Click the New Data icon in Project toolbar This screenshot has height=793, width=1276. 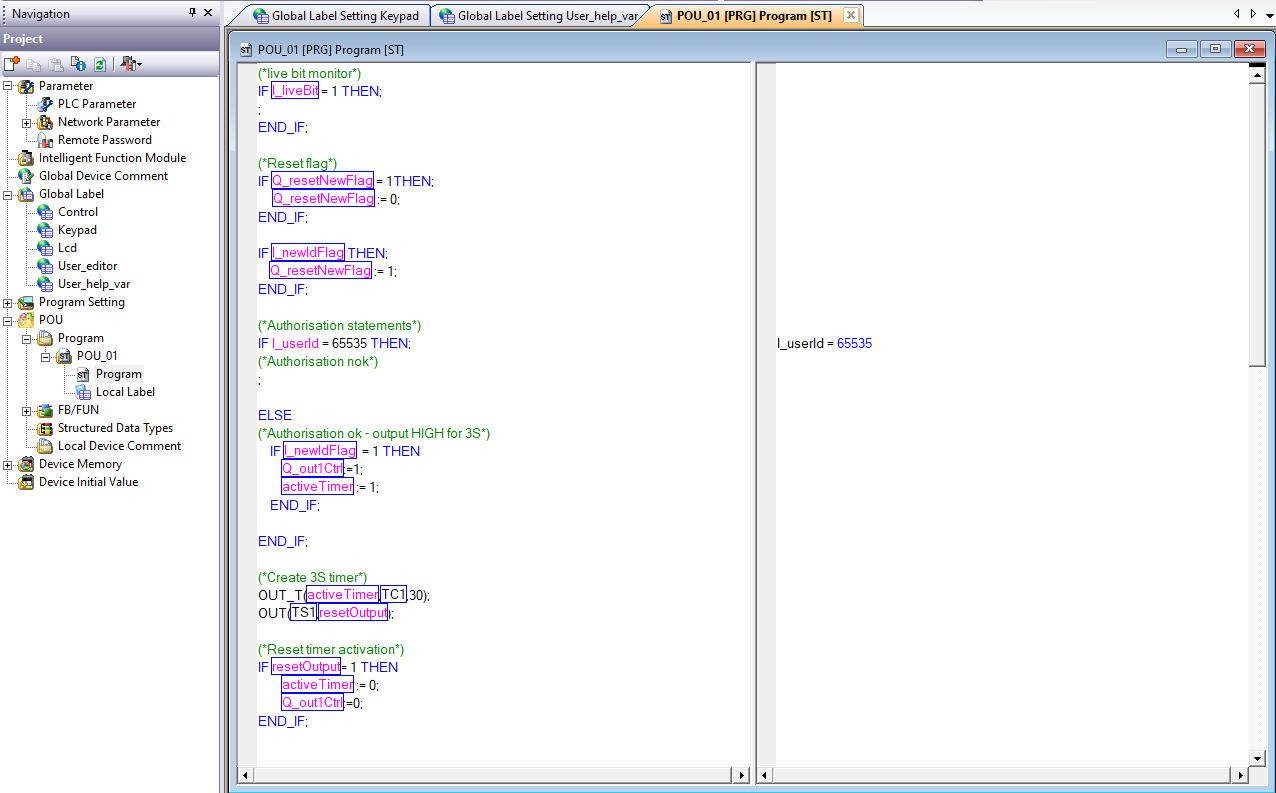(12, 64)
